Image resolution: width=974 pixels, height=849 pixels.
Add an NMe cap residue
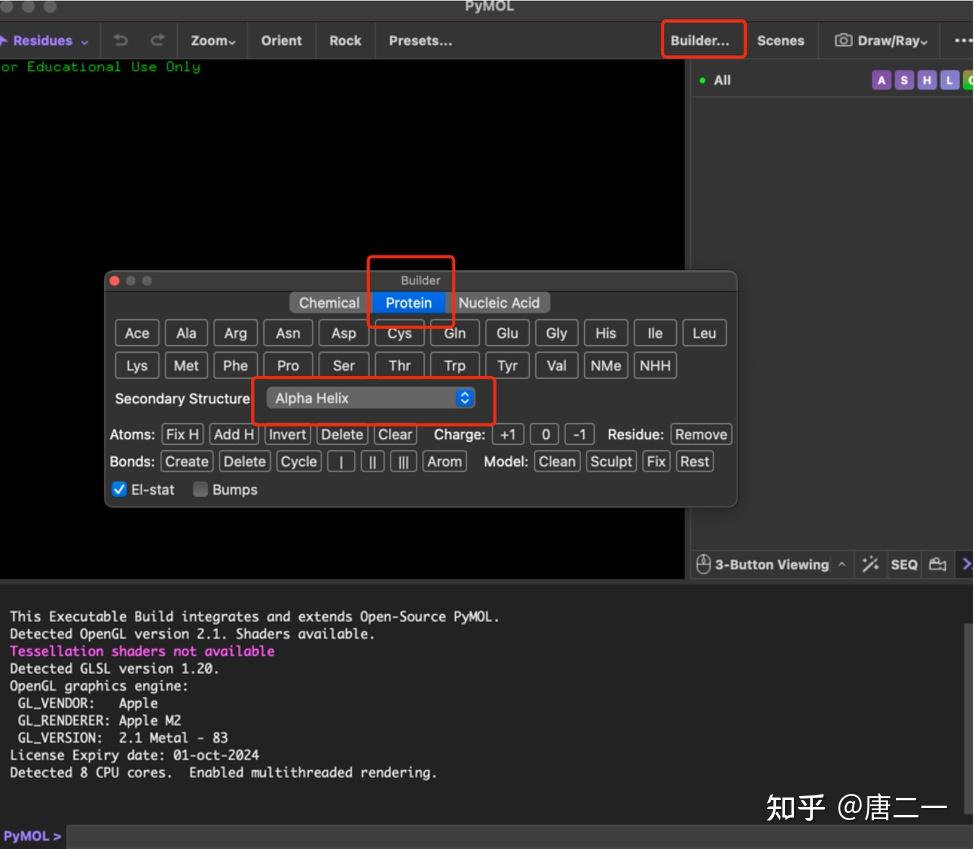(x=606, y=366)
